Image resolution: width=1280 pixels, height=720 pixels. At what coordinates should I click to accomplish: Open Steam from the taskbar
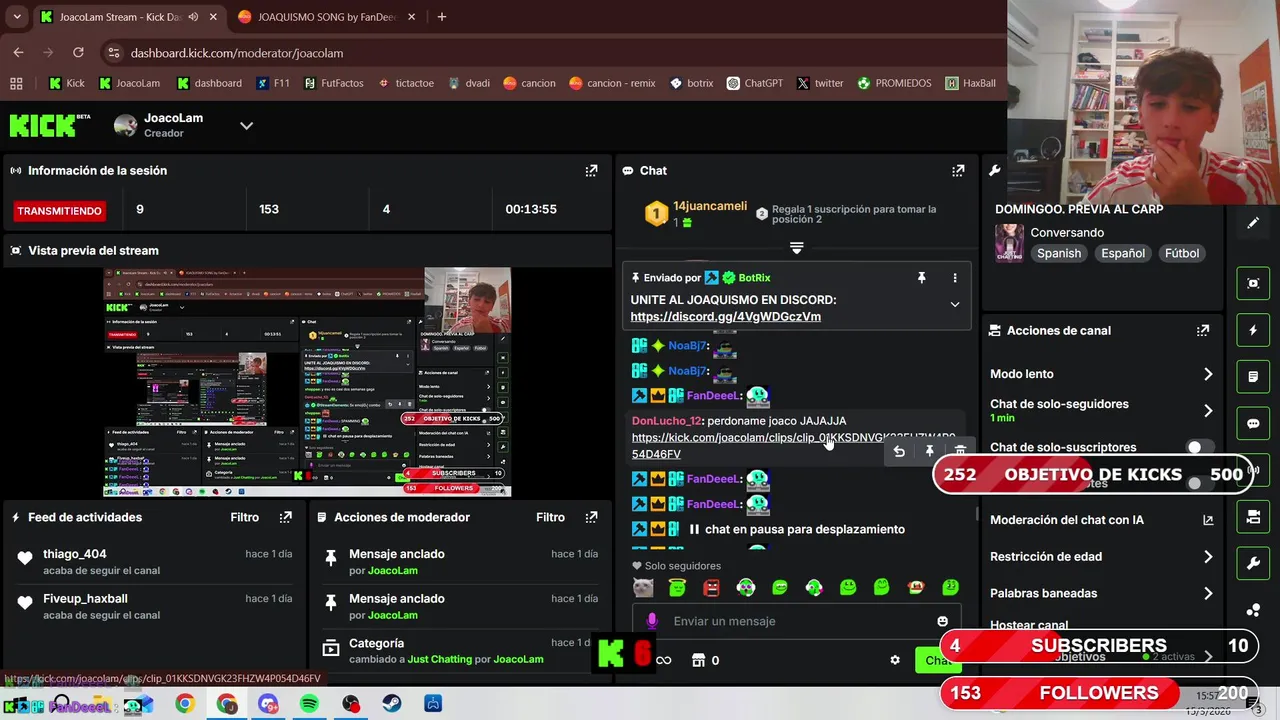click(392, 704)
